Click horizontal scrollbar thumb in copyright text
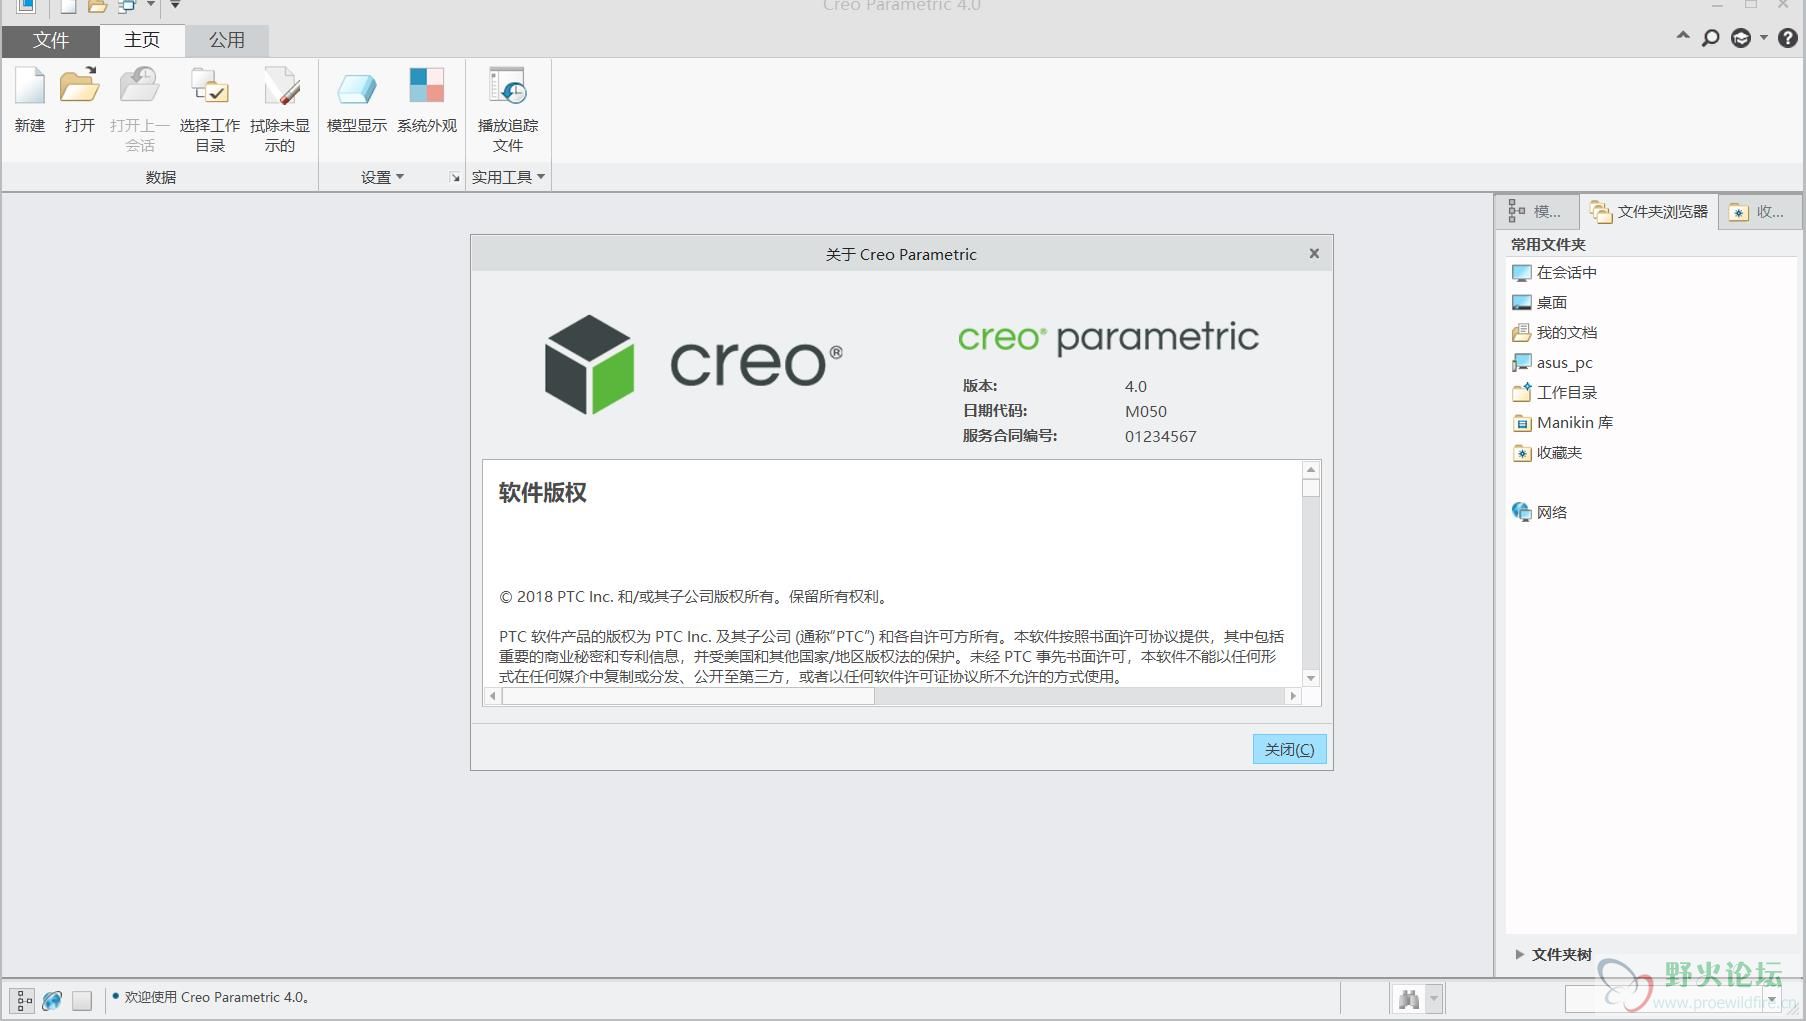The image size is (1806, 1021). pos(688,696)
